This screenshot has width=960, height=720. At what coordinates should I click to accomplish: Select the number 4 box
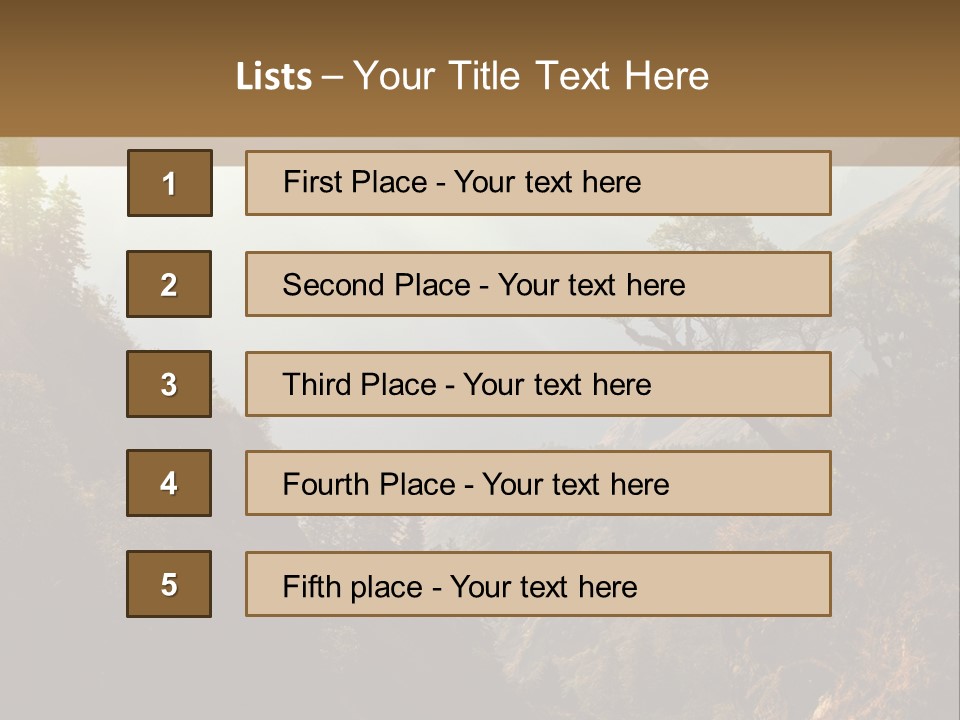pos(169,483)
